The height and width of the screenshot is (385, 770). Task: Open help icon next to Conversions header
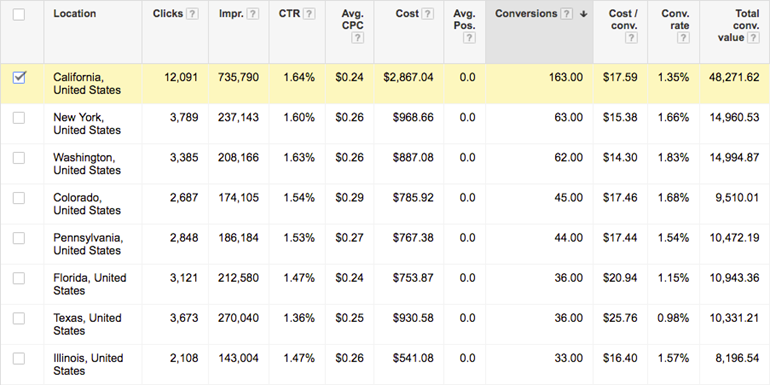point(567,14)
